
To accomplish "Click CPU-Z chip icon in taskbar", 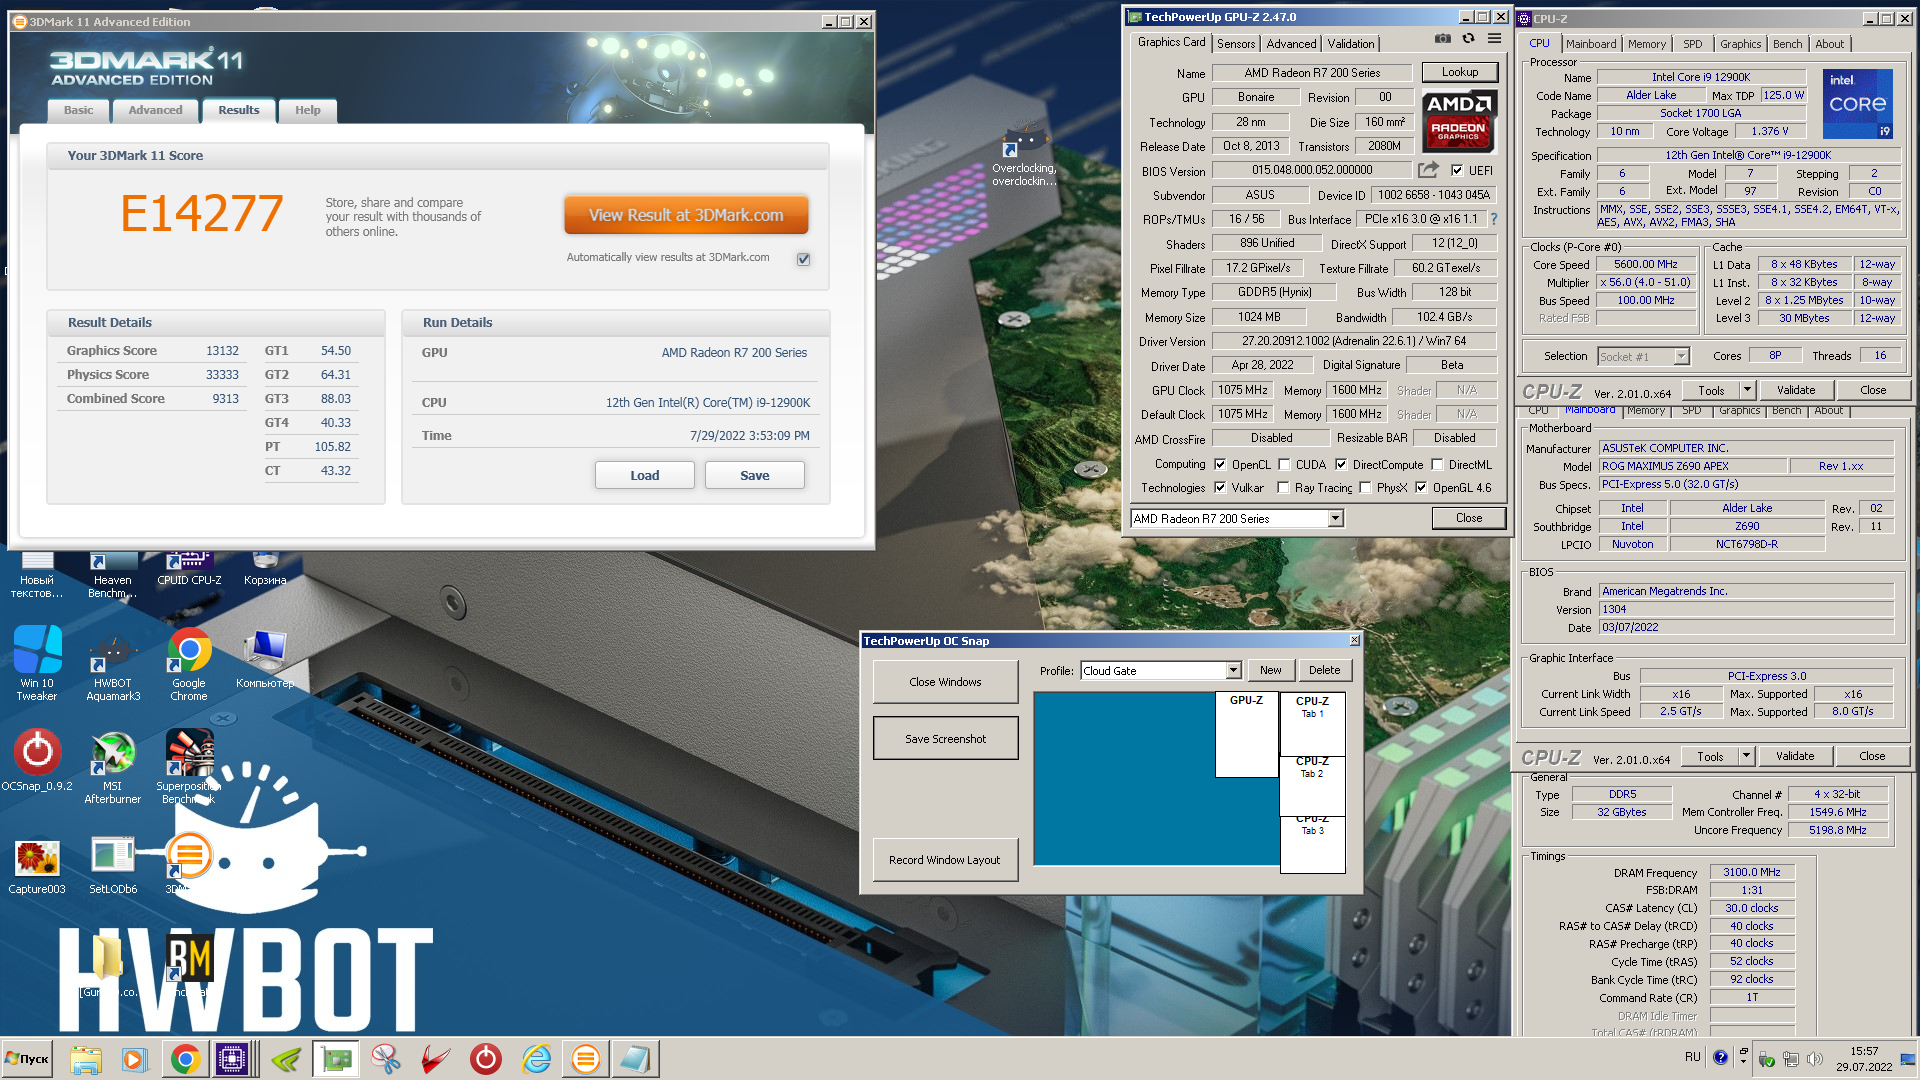I will (x=232, y=1059).
